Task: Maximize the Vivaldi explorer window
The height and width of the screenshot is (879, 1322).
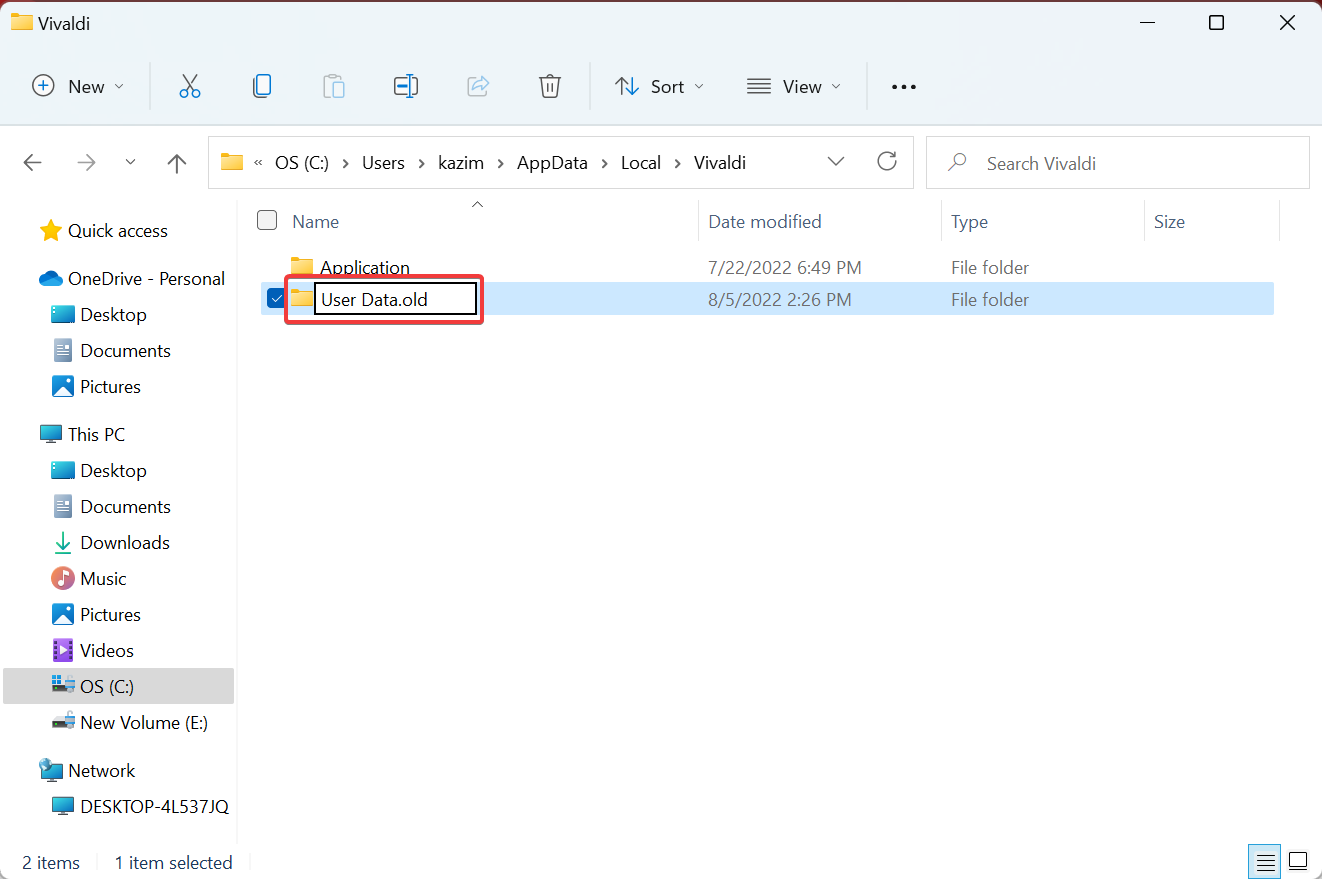Action: point(1216,22)
